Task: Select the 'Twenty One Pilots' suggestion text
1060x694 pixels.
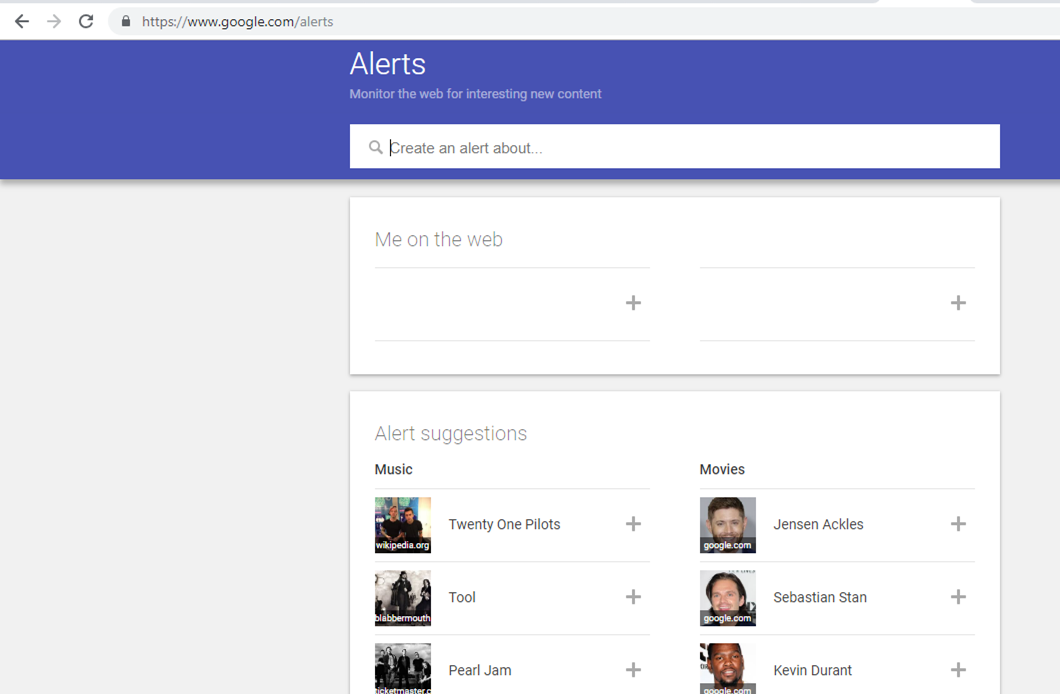Action: pos(504,524)
